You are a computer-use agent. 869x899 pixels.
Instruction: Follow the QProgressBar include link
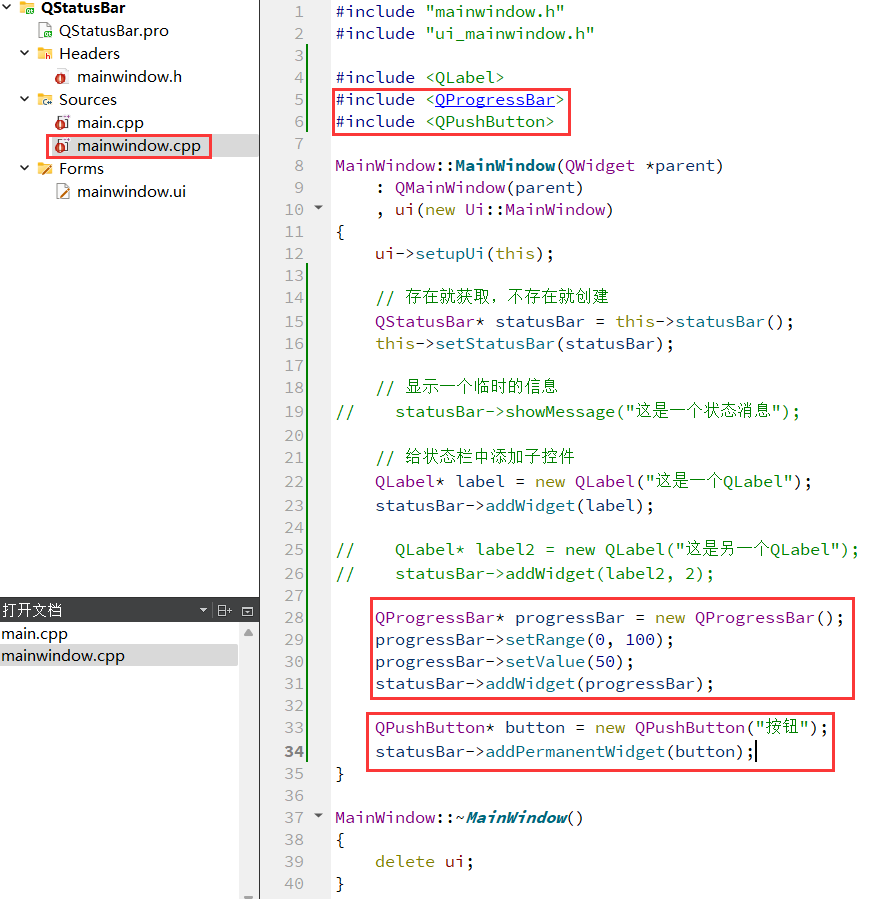pos(495,100)
